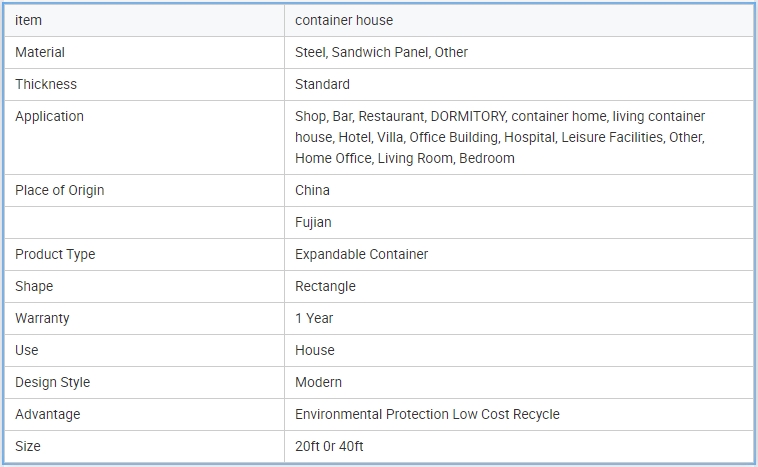758x467 pixels.
Task: Click the 'Material' label cell
Action: 40,52
